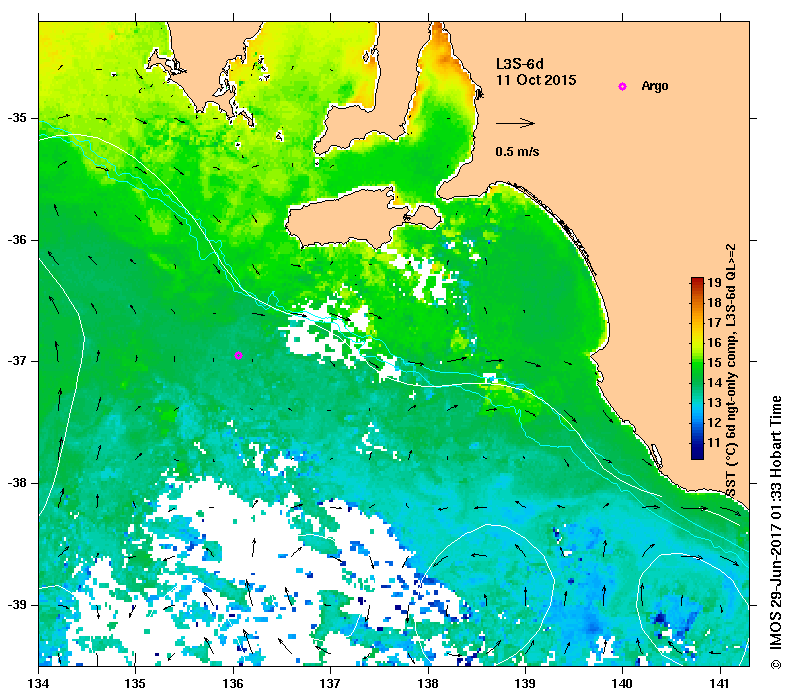
Task: Click the '134' longitude axis label
Action: 39,684
